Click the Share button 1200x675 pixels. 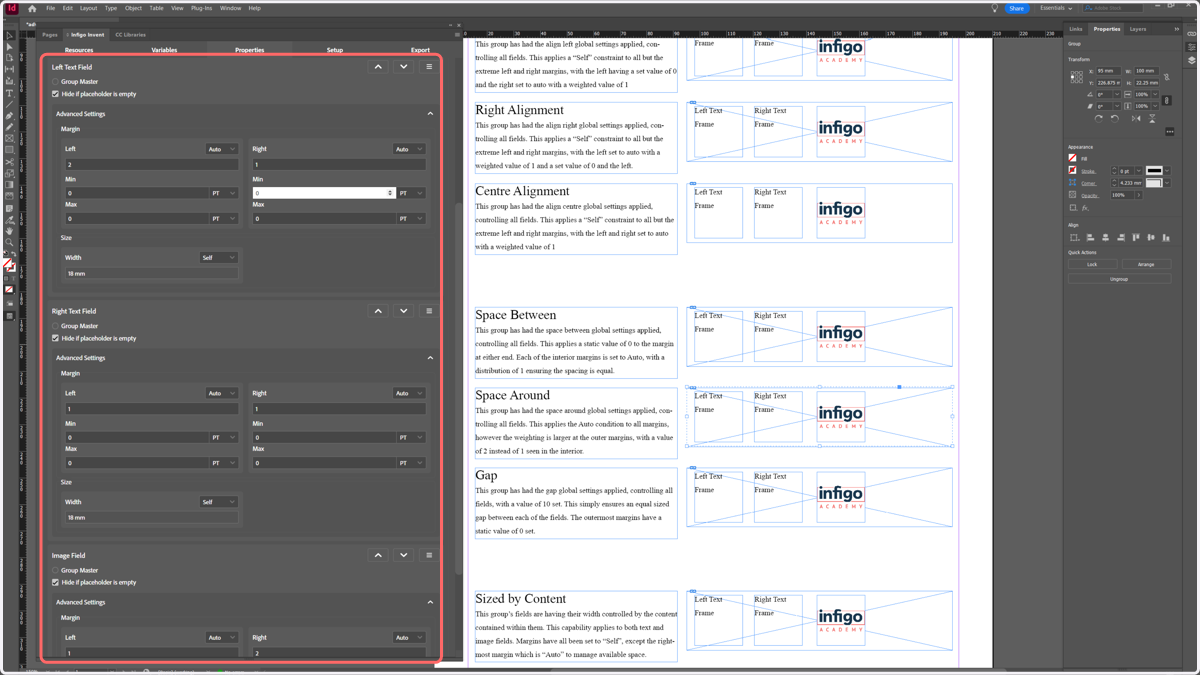tap(1016, 8)
